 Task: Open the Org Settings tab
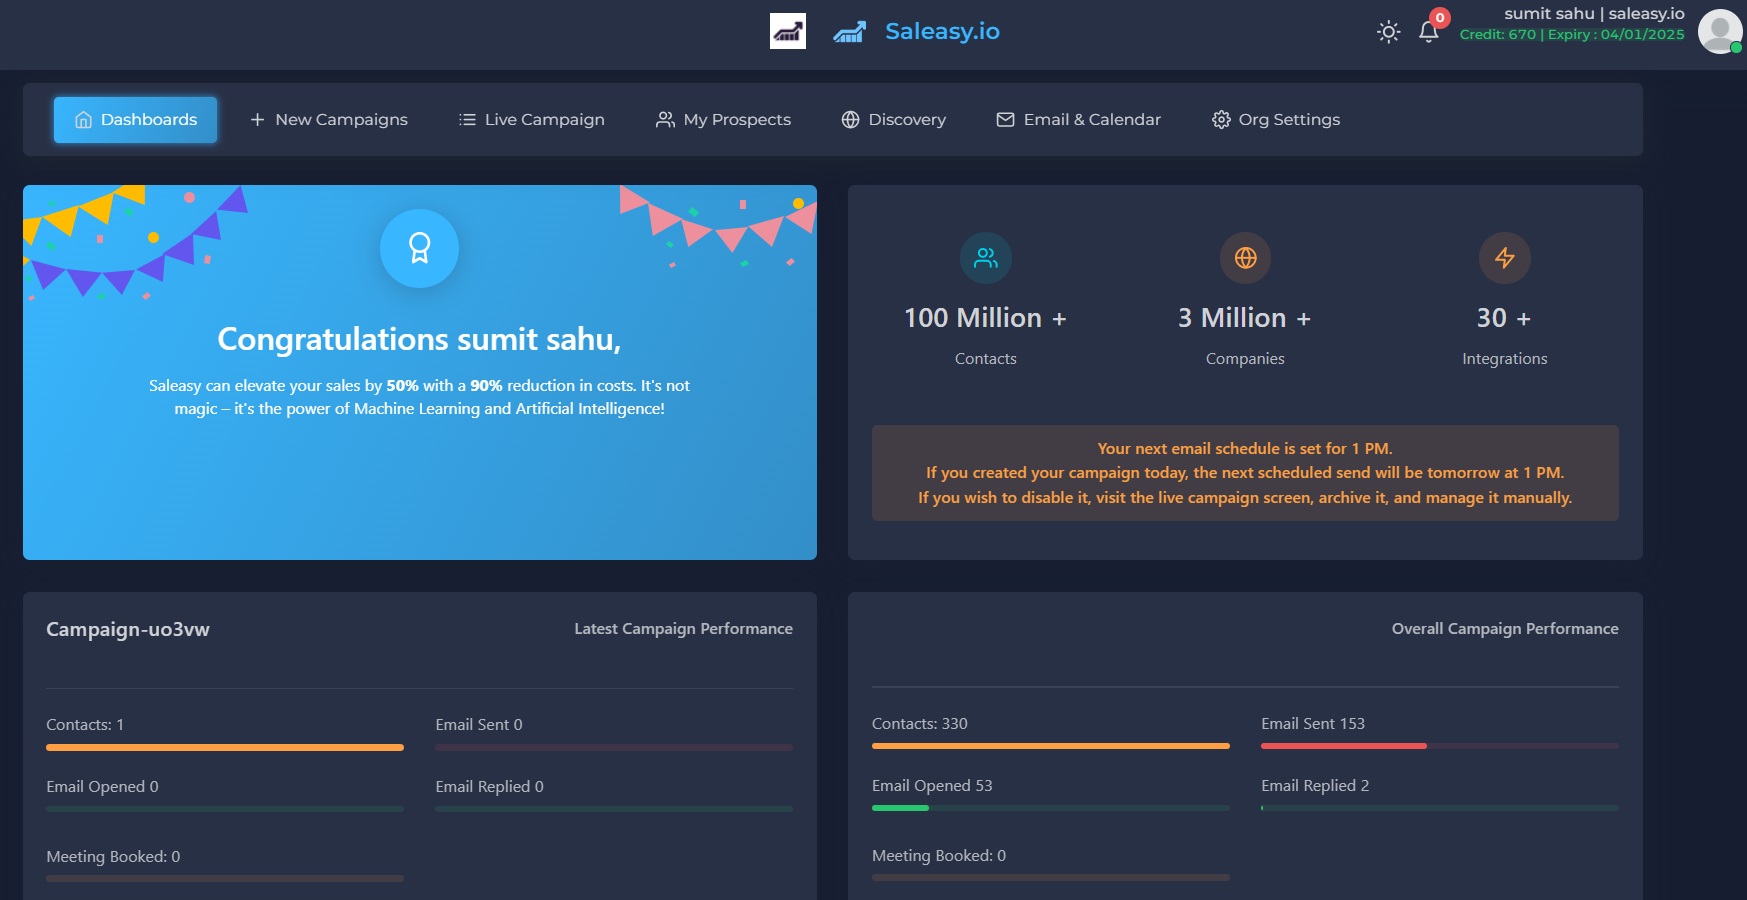[1276, 120]
